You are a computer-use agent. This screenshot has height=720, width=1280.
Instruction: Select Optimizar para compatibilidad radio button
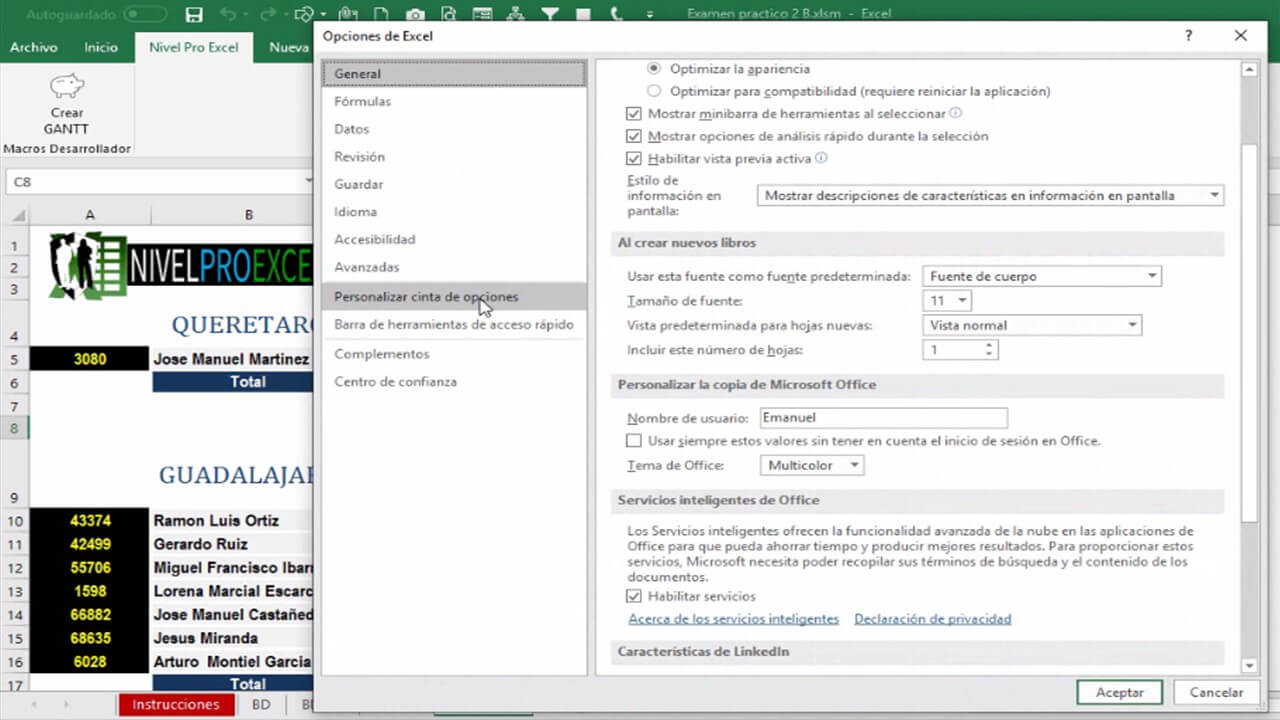[x=654, y=91]
